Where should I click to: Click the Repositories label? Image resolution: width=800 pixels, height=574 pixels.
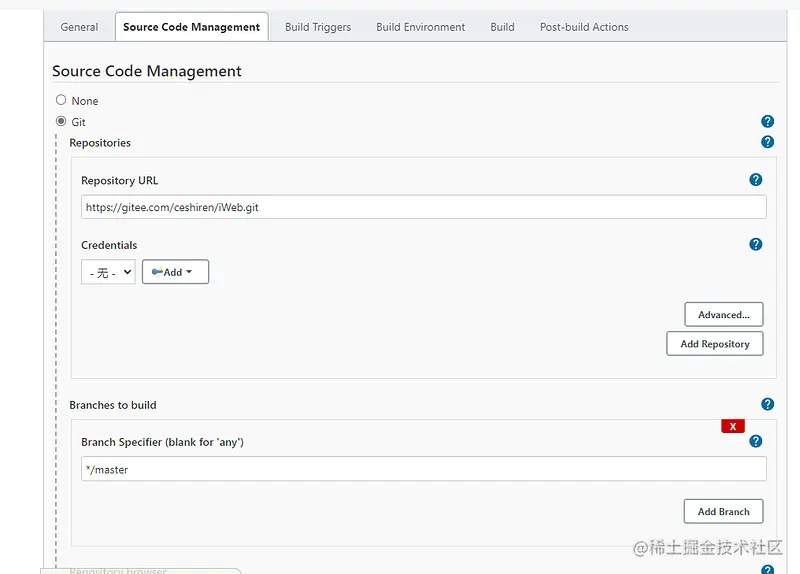pyautogui.click(x=100, y=143)
